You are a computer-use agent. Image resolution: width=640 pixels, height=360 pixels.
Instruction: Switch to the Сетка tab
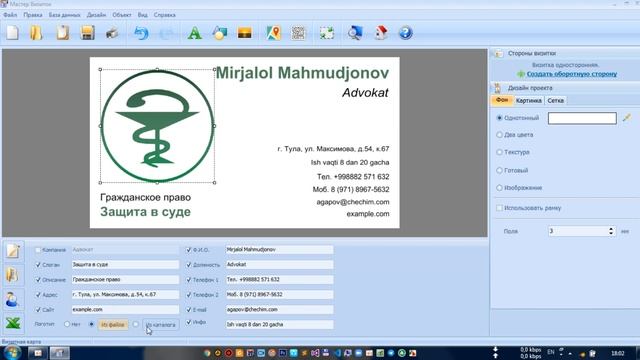(x=556, y=100)
